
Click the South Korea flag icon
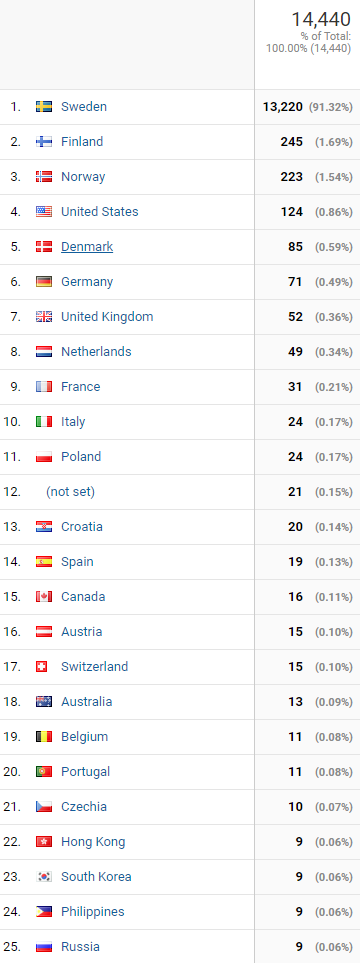coord(44,877)
